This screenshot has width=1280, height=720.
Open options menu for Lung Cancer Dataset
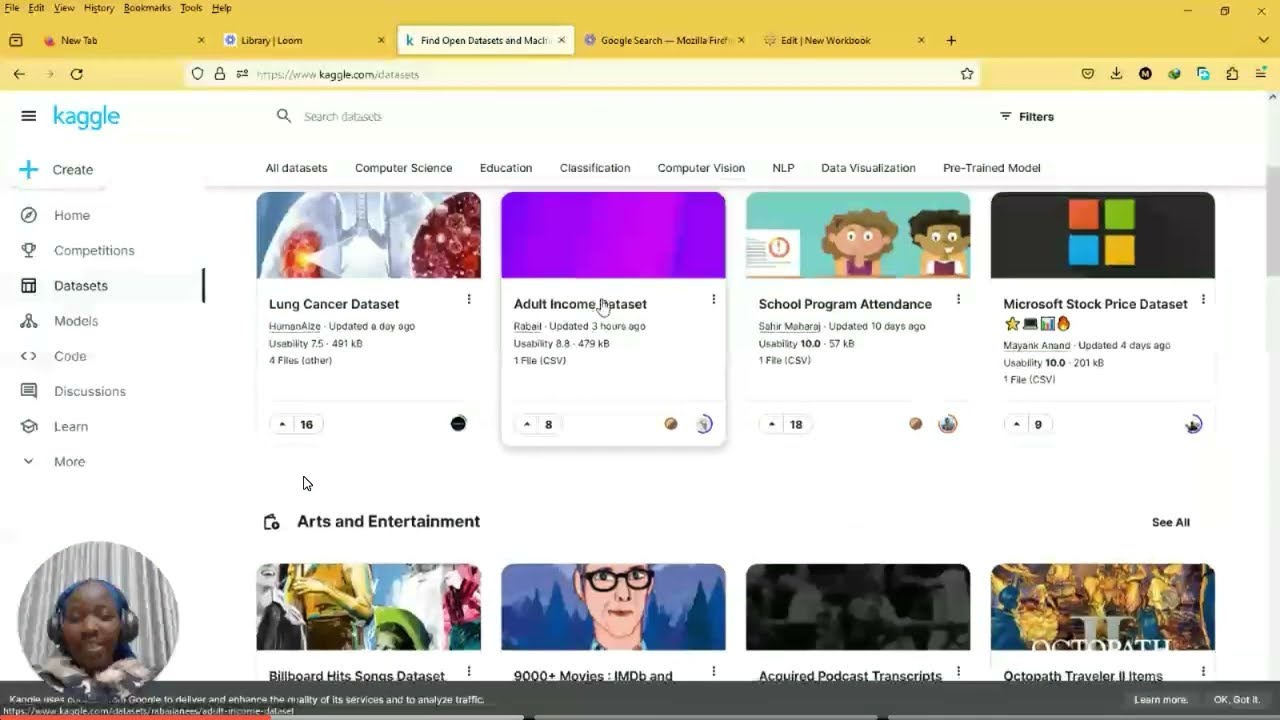468,299
